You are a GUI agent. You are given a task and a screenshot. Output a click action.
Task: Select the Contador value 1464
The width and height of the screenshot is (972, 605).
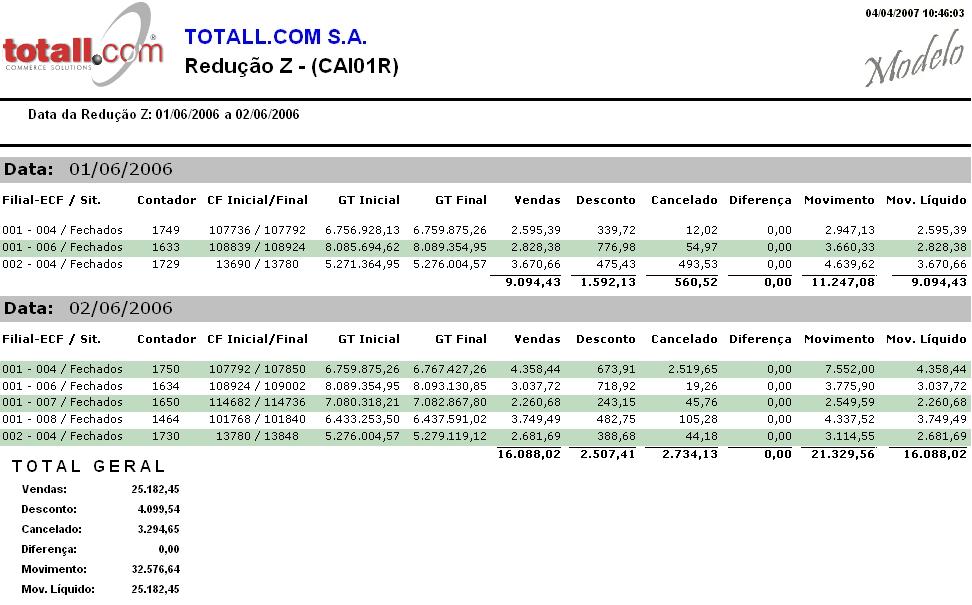pyautogui.click(x=166, y=419)
